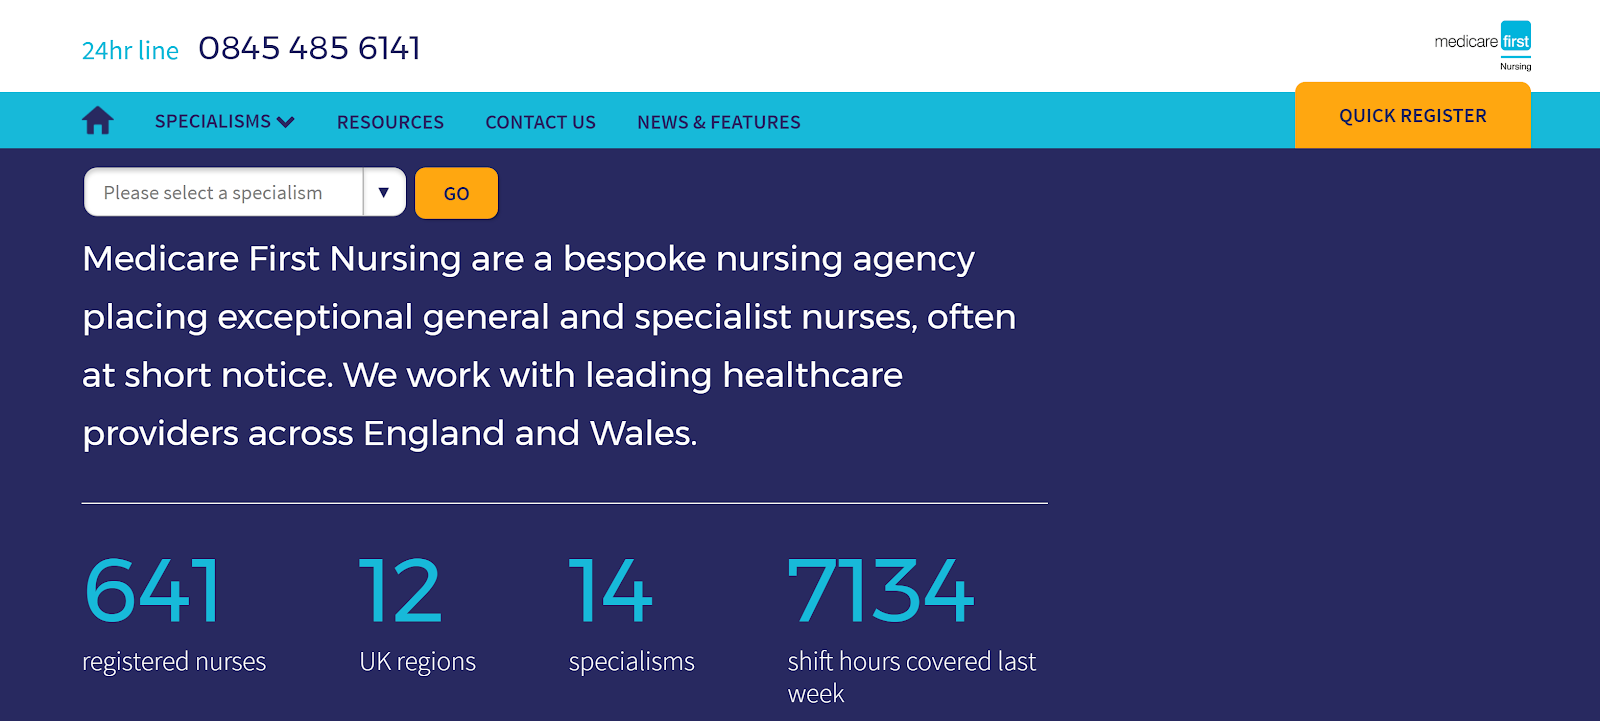Click the 14 specialisms statistic
1600x721 pixels.
[x=611, y=591]
